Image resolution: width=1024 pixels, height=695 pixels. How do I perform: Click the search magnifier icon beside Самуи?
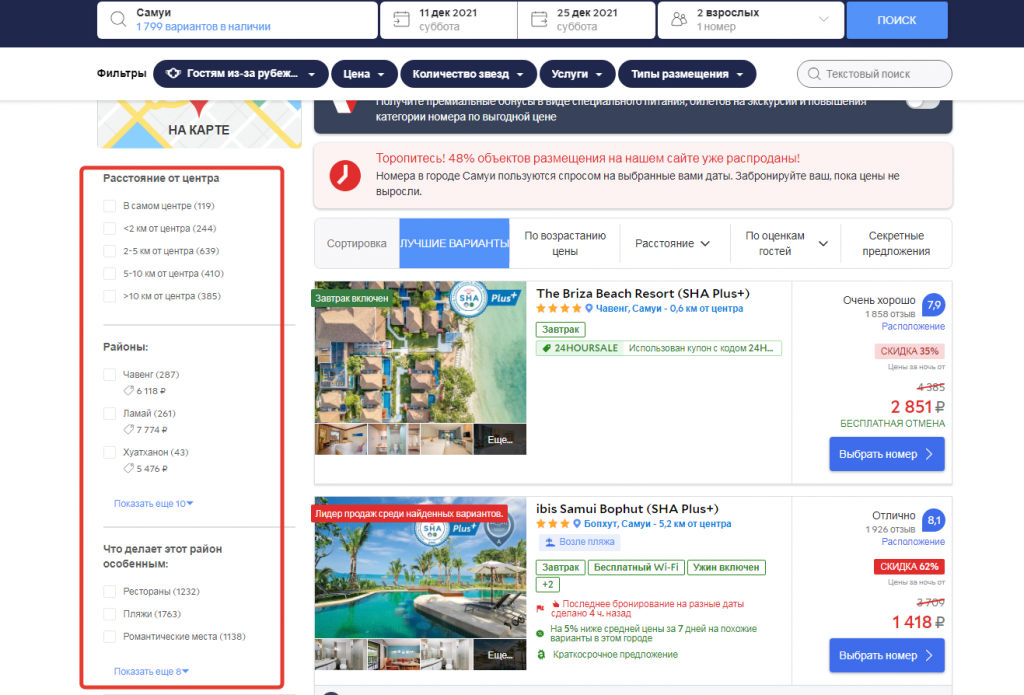[118, 19]
